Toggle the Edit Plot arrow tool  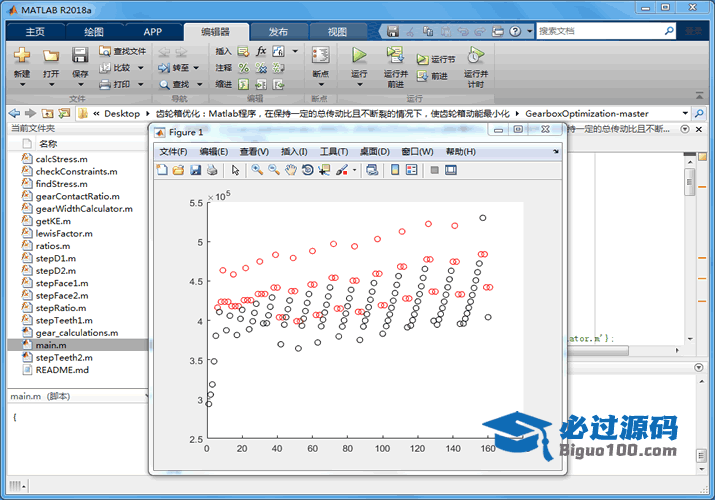(x=234, y=170)
